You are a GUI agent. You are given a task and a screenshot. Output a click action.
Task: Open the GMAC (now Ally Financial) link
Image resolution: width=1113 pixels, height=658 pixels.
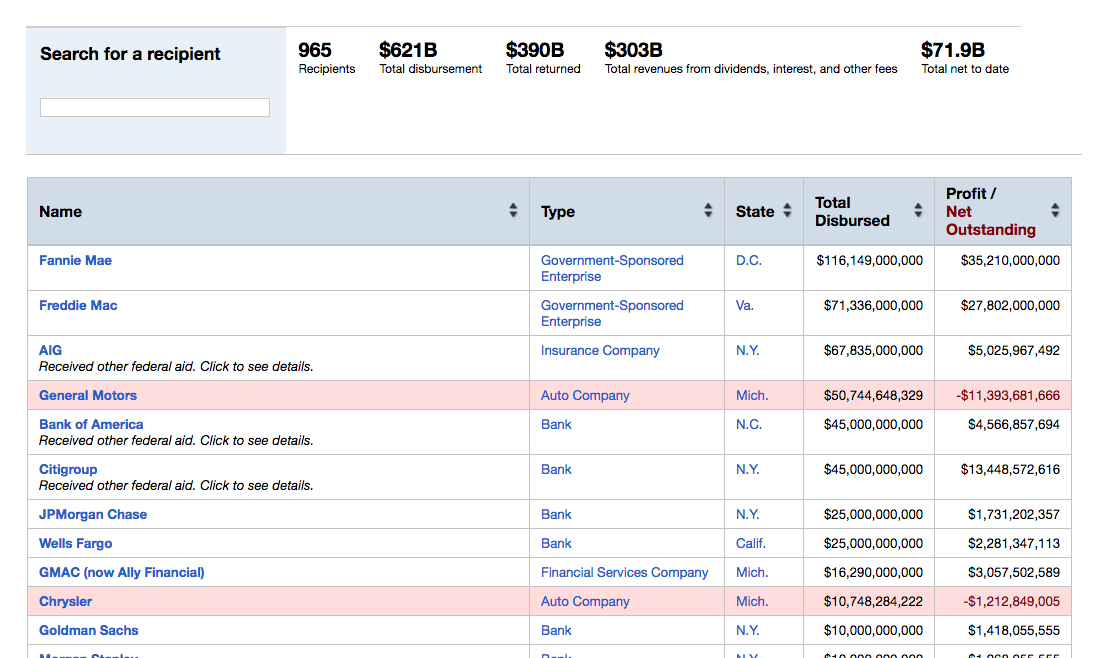(x=121, y=572)
